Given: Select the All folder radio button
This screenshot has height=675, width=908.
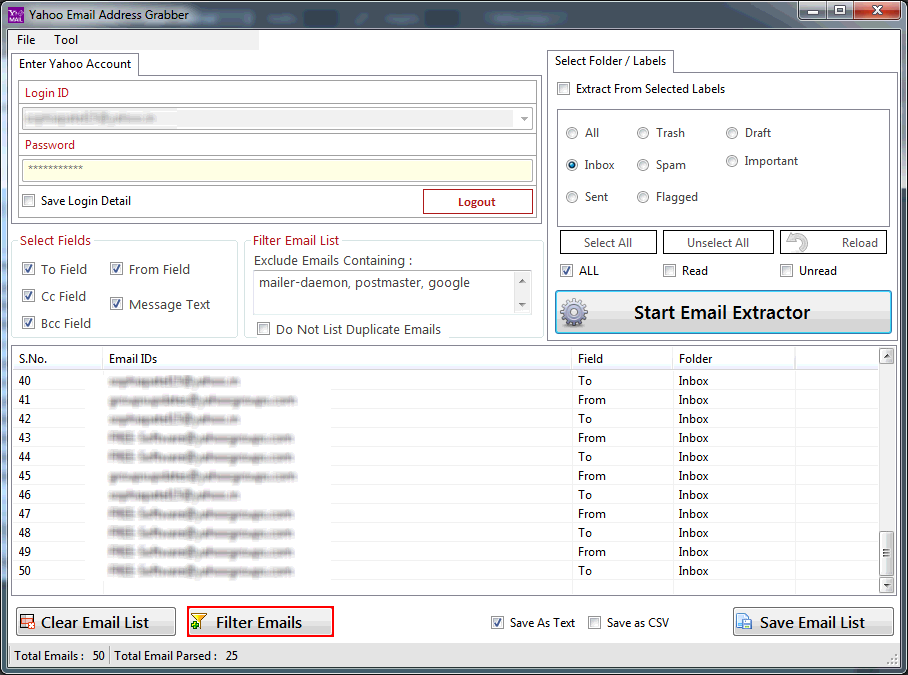Looking at the screenshot, I should tap(572, 133).
